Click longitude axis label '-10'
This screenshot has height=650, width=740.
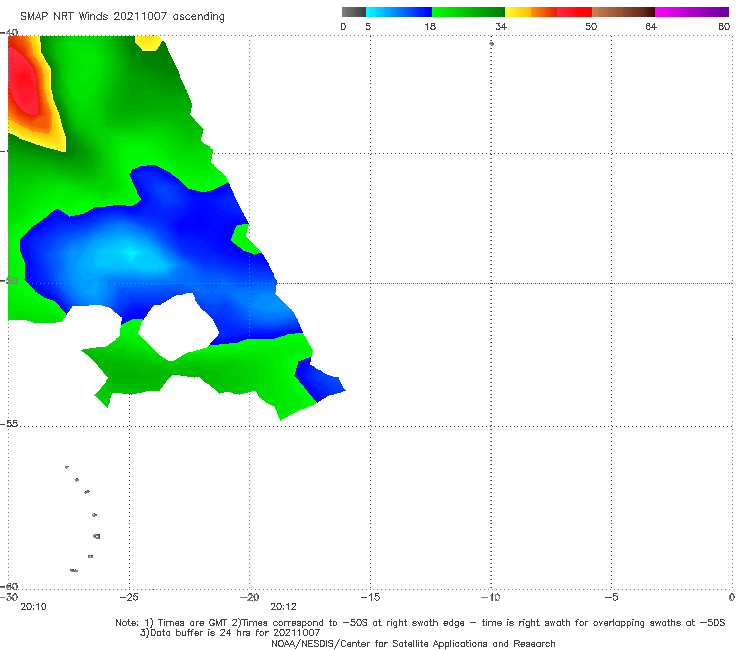[490, 597]
